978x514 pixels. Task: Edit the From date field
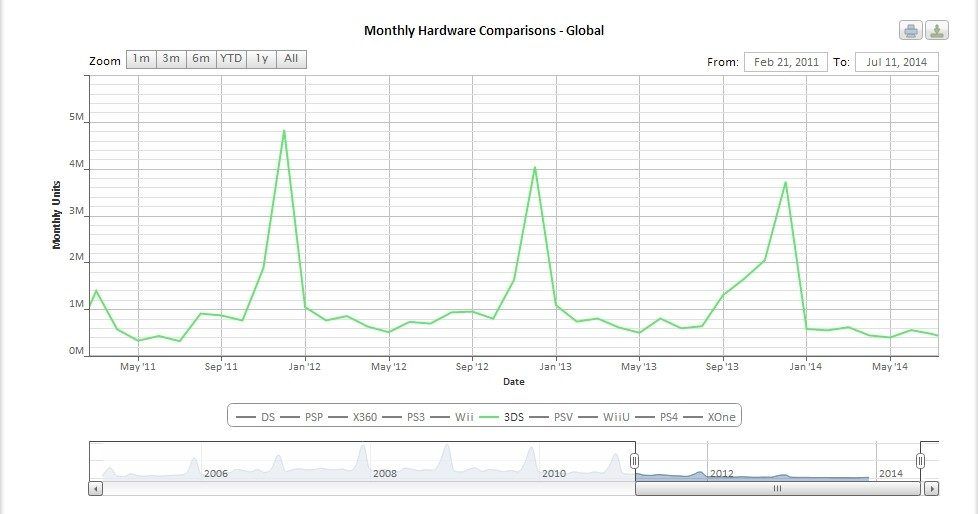pos(785,62)
